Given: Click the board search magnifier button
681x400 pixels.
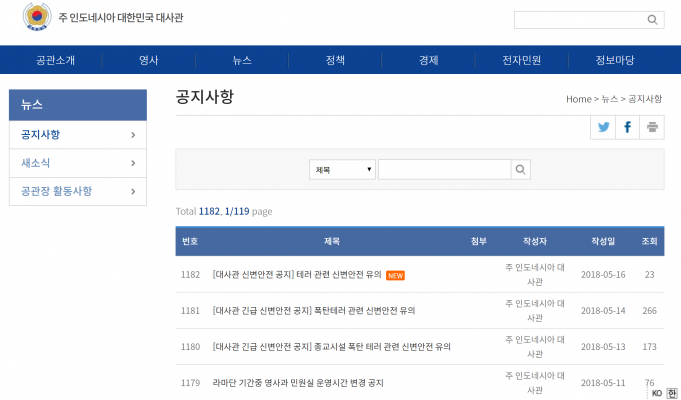Looking at the screenshot, I should tap(520, 170).
